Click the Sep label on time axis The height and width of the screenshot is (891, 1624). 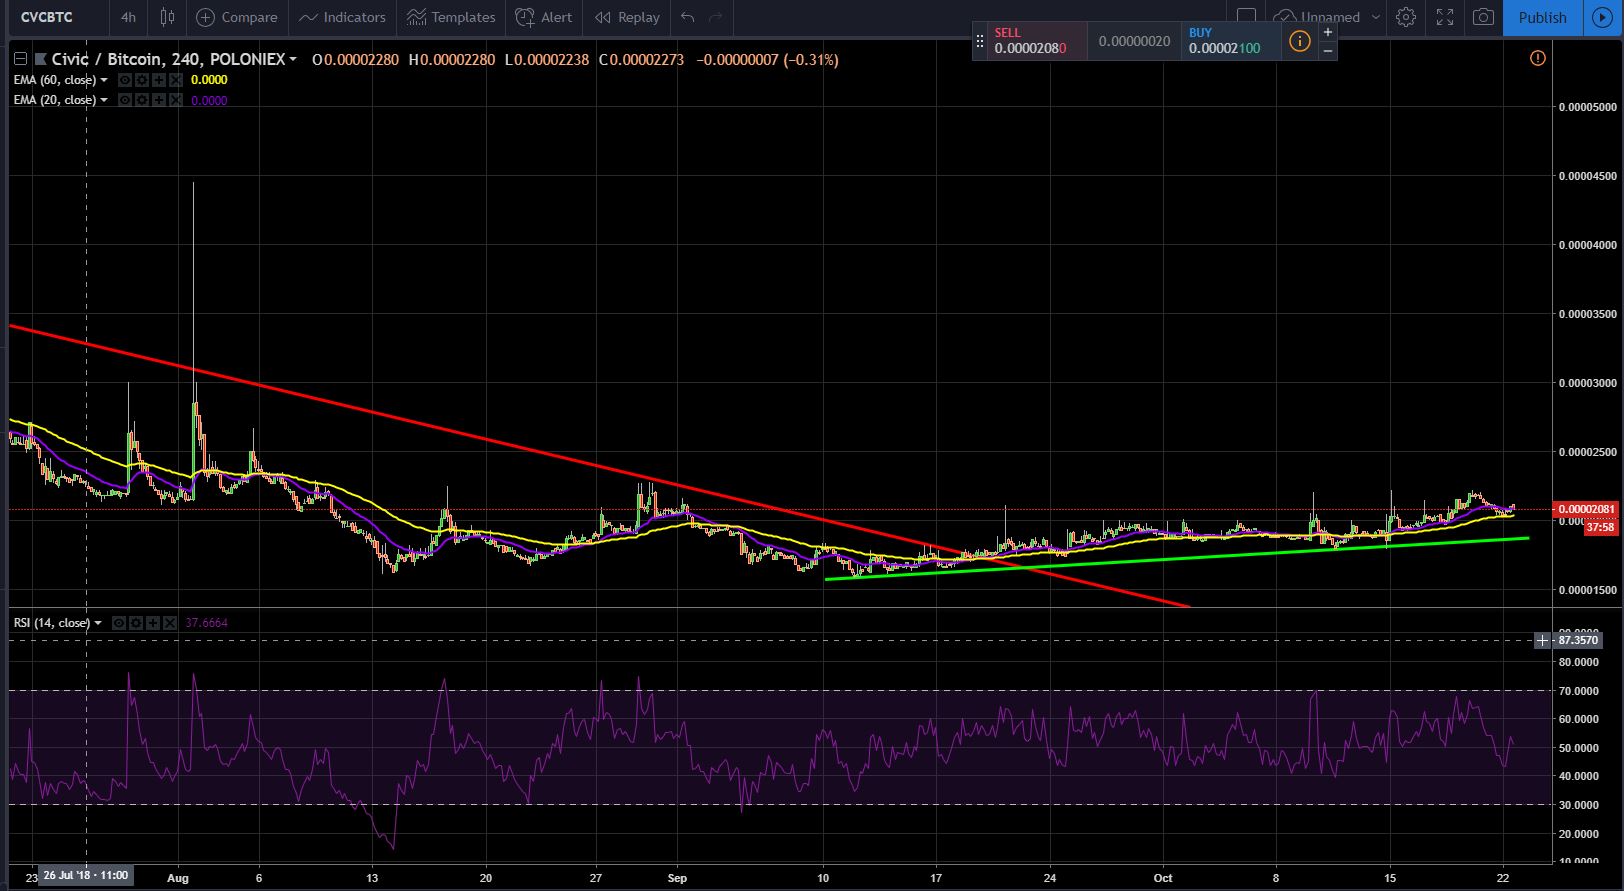tap(677, 876)
